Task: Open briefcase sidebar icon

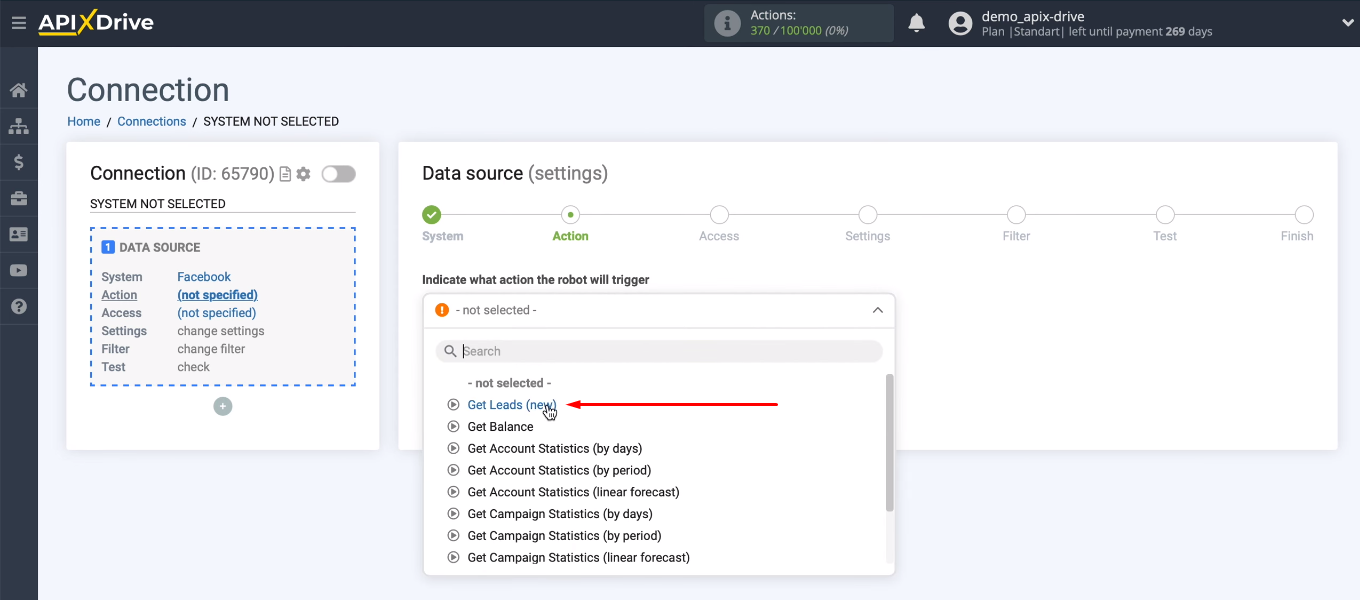Action: tap(18, 199)
